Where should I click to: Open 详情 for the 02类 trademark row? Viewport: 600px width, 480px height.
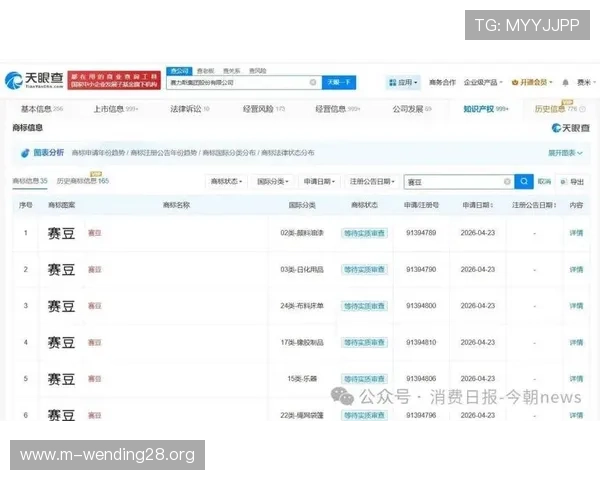576,233
